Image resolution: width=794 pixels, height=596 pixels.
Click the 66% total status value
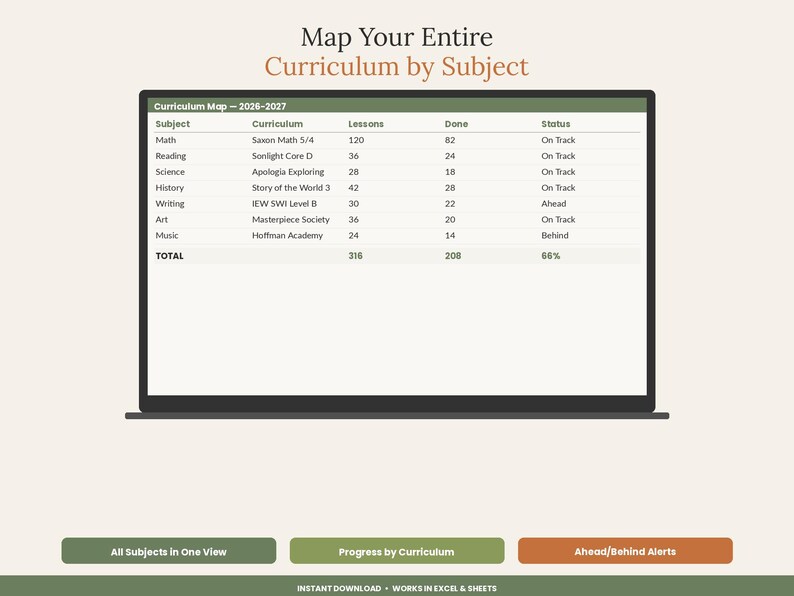coord(550,256)
